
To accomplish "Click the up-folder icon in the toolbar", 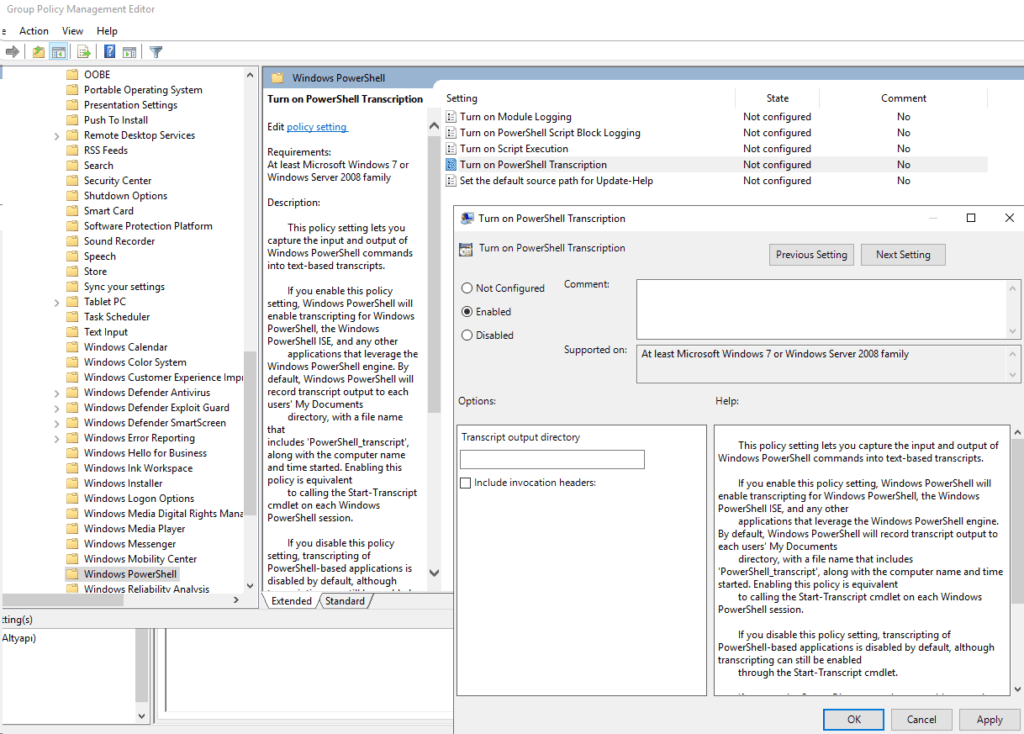I will [x=38, y=51].
